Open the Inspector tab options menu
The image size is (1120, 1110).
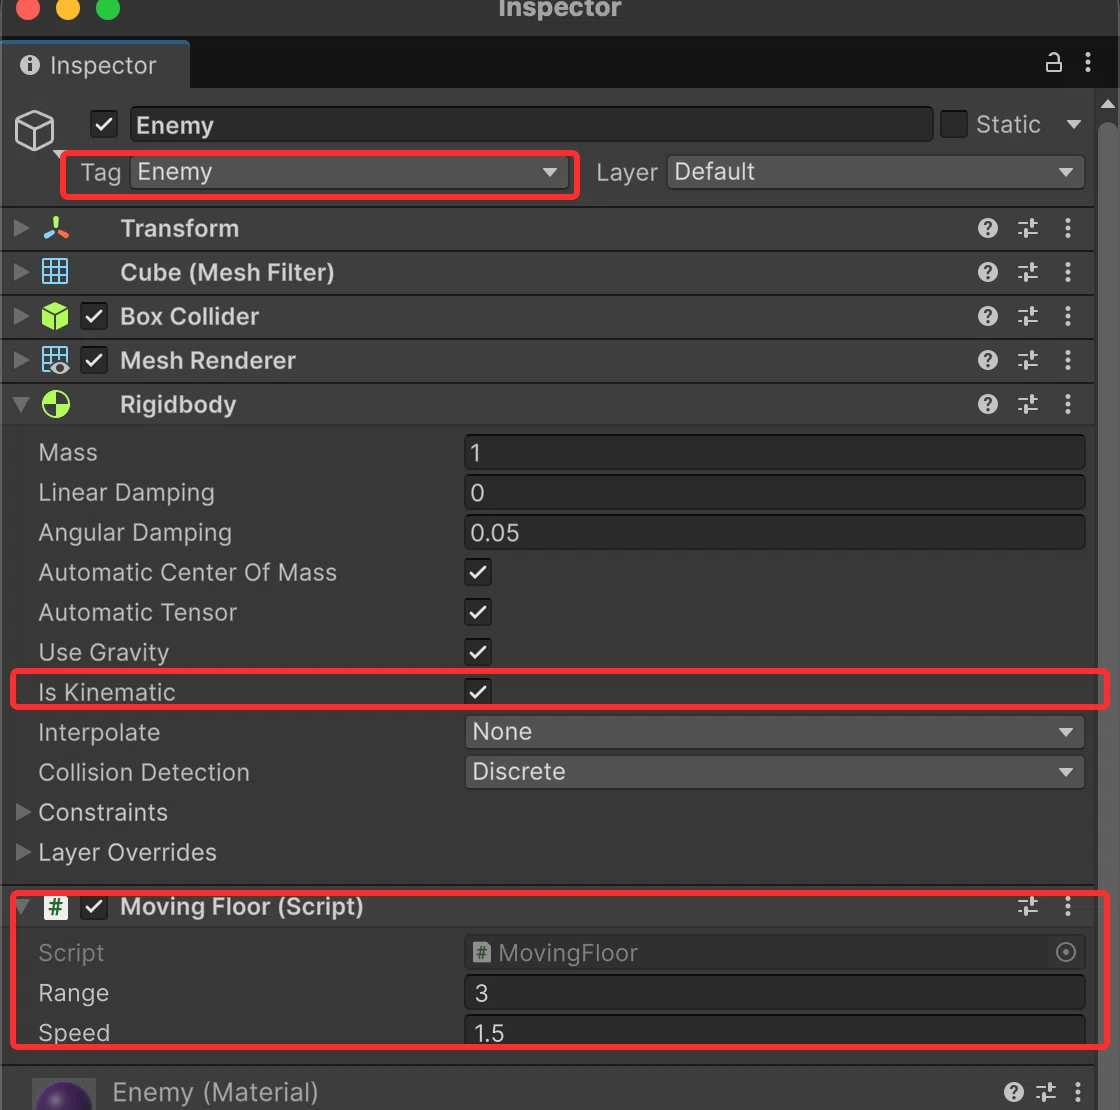(x=1087, y=63)
